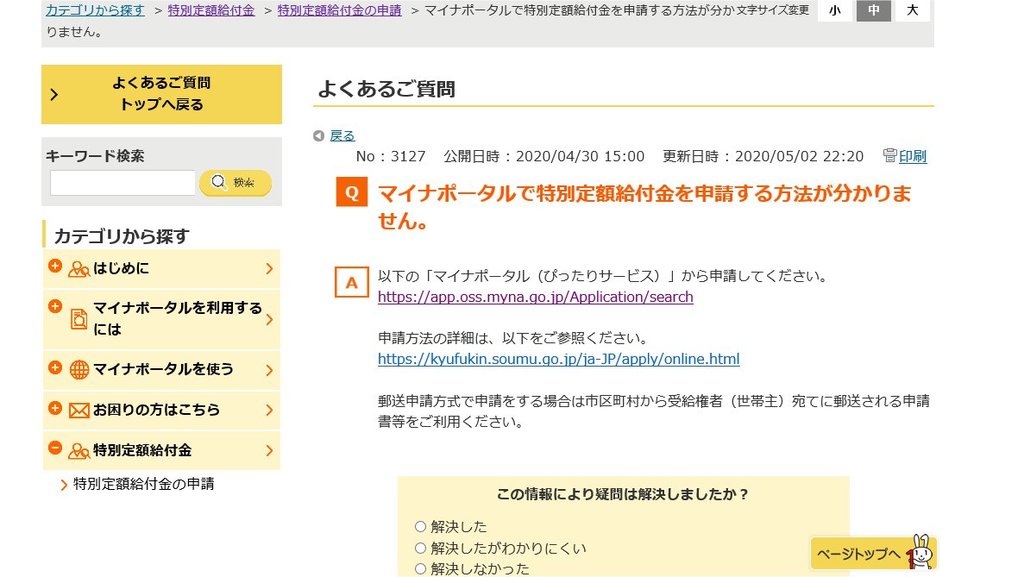Click the back arrow icon beside 戻る
The image size is (1024, 577).
319,136
